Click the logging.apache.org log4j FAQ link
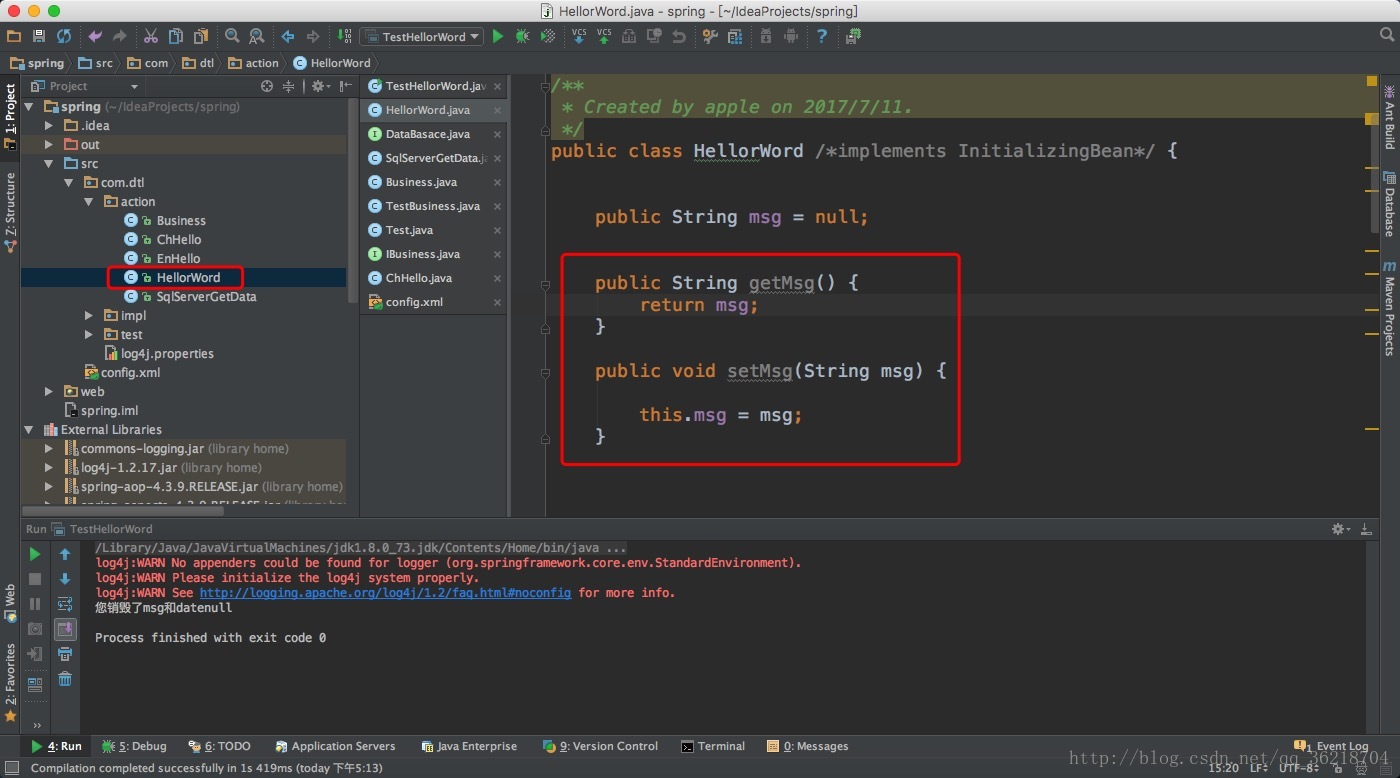 pyautogui.click(x=385, y=593)
